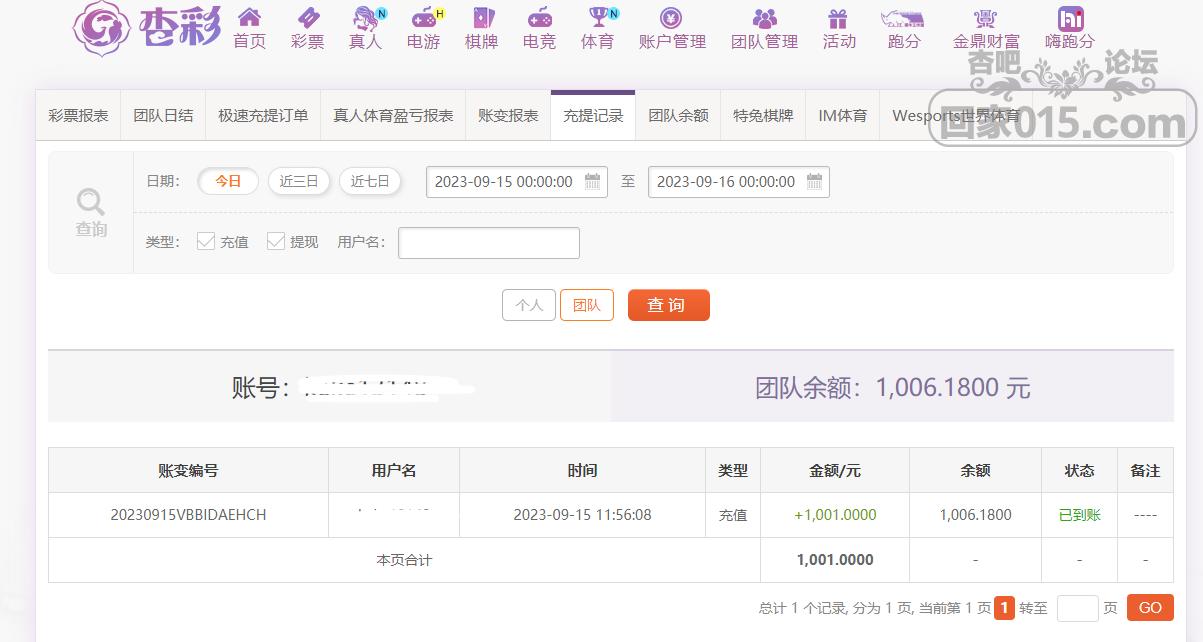The height and width of the screenshot is (642, 1203).
Task: Choose the 近七日 date range
Action: coord(370,181)
